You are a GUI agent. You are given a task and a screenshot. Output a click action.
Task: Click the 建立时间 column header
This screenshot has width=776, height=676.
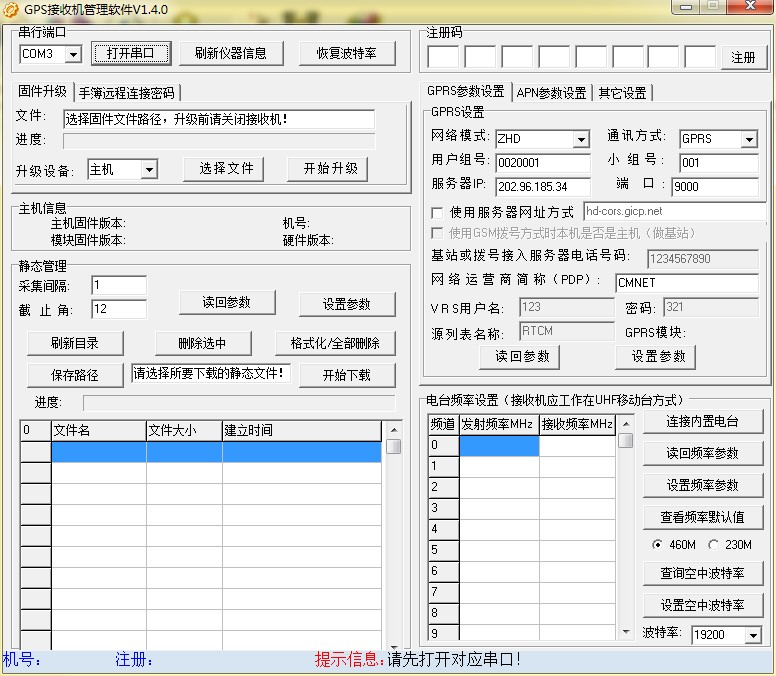pos(302,430)
